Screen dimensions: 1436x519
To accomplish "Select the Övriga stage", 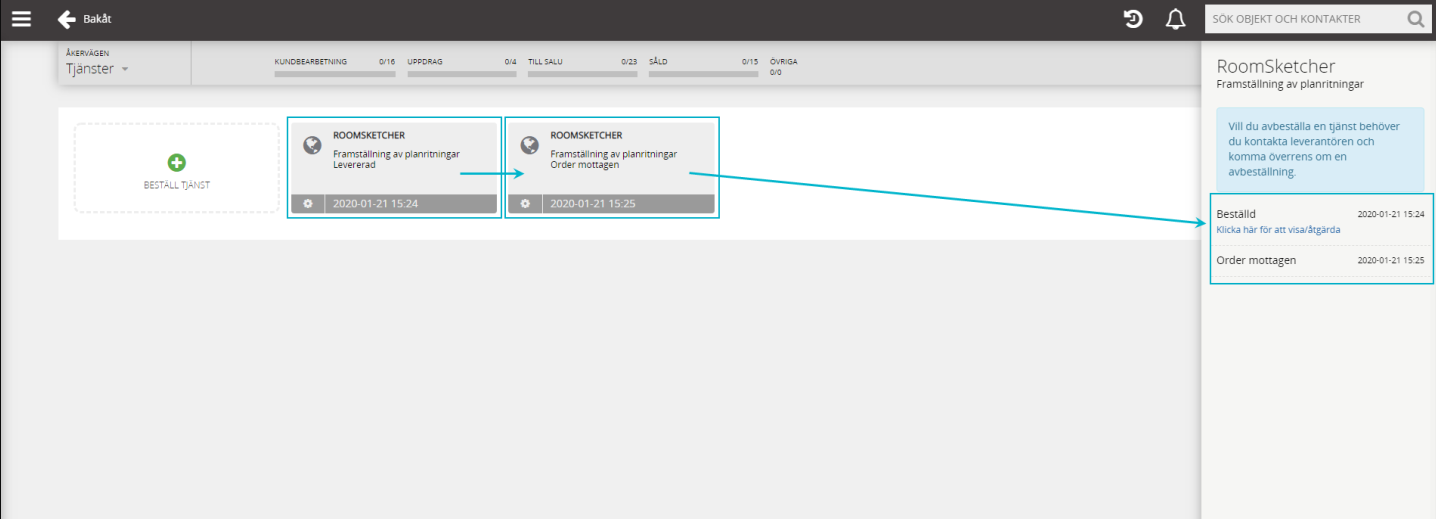I will click(x=784, y=67).
